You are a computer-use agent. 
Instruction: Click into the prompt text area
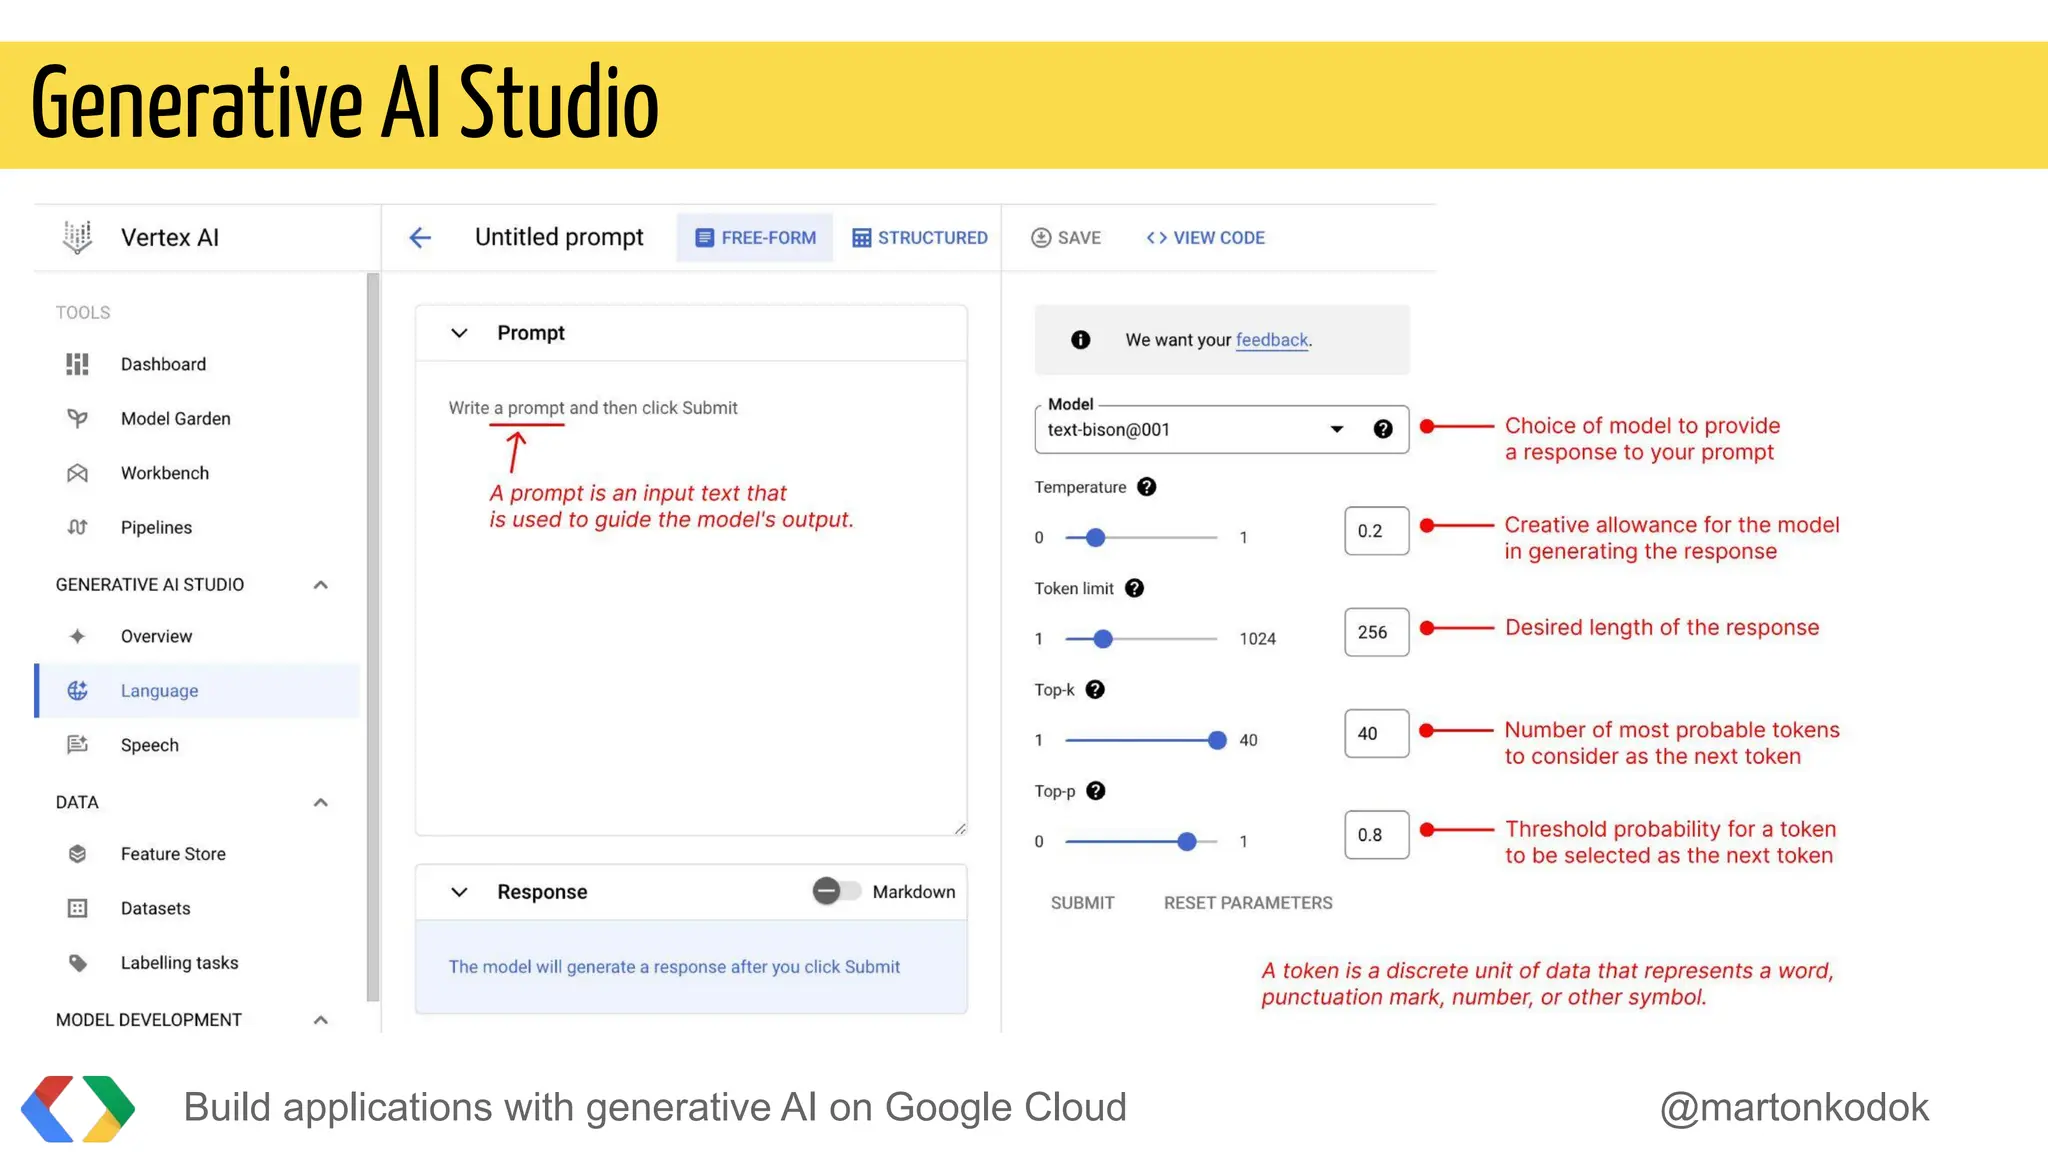pyautogui.click(x=691, y=598)
